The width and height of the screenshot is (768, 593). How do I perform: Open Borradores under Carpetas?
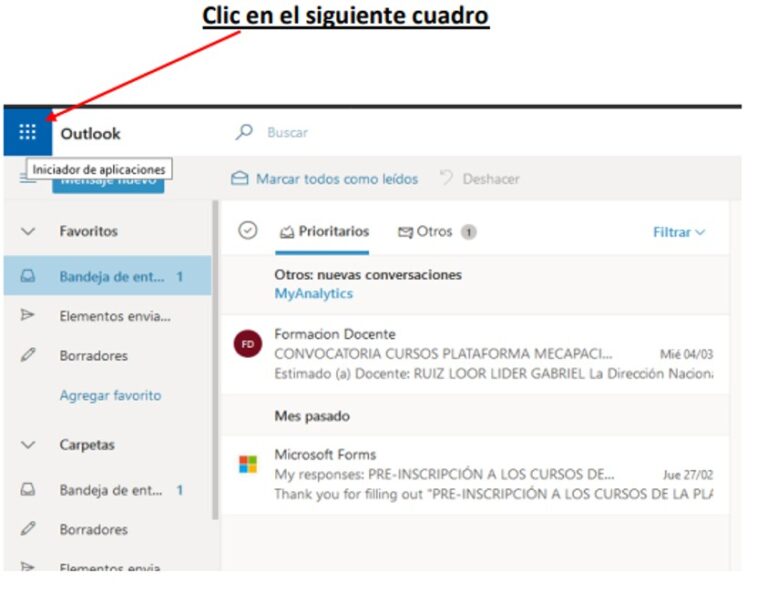(x=94, y=529)
